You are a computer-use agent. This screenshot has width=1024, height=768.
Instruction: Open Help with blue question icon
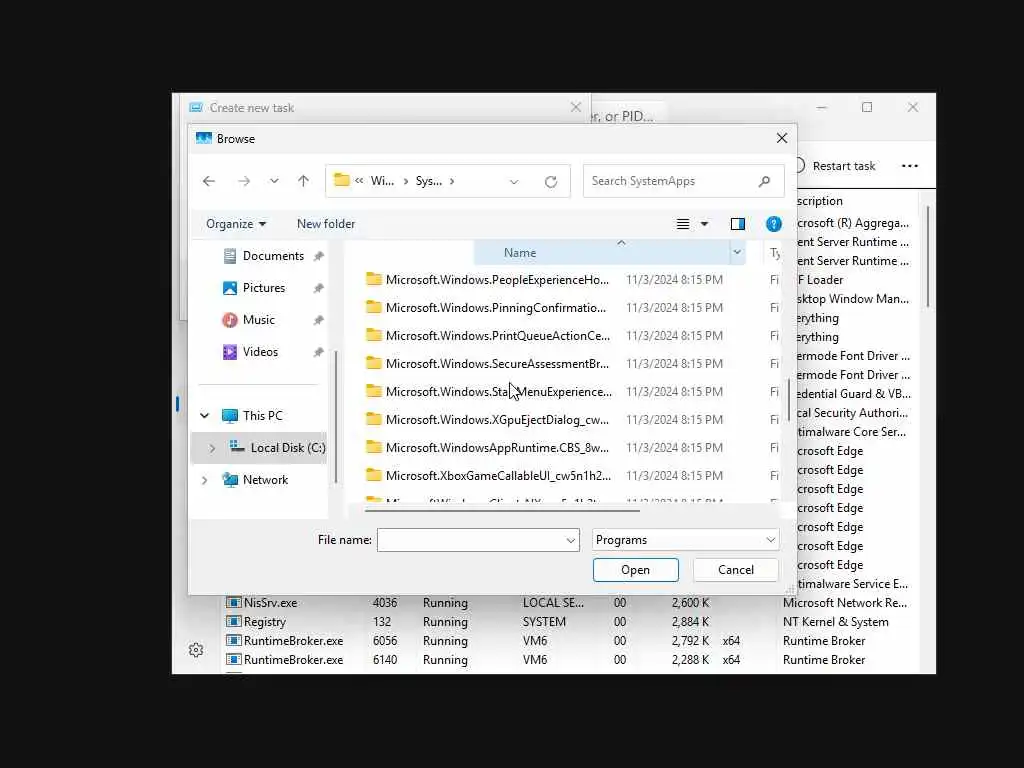click(774, 224)
